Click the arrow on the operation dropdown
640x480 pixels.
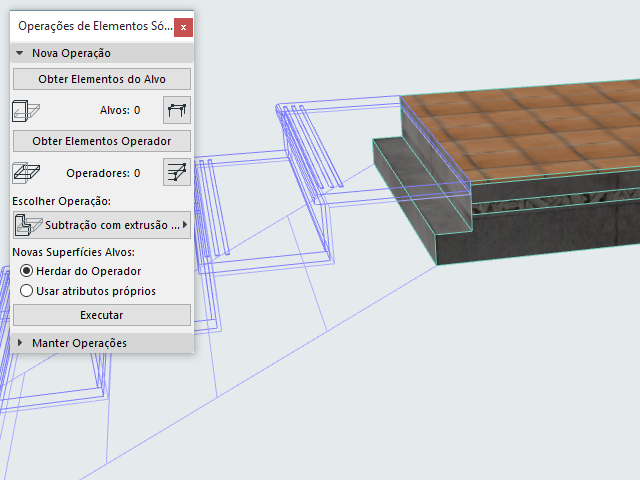pos(185,224)
